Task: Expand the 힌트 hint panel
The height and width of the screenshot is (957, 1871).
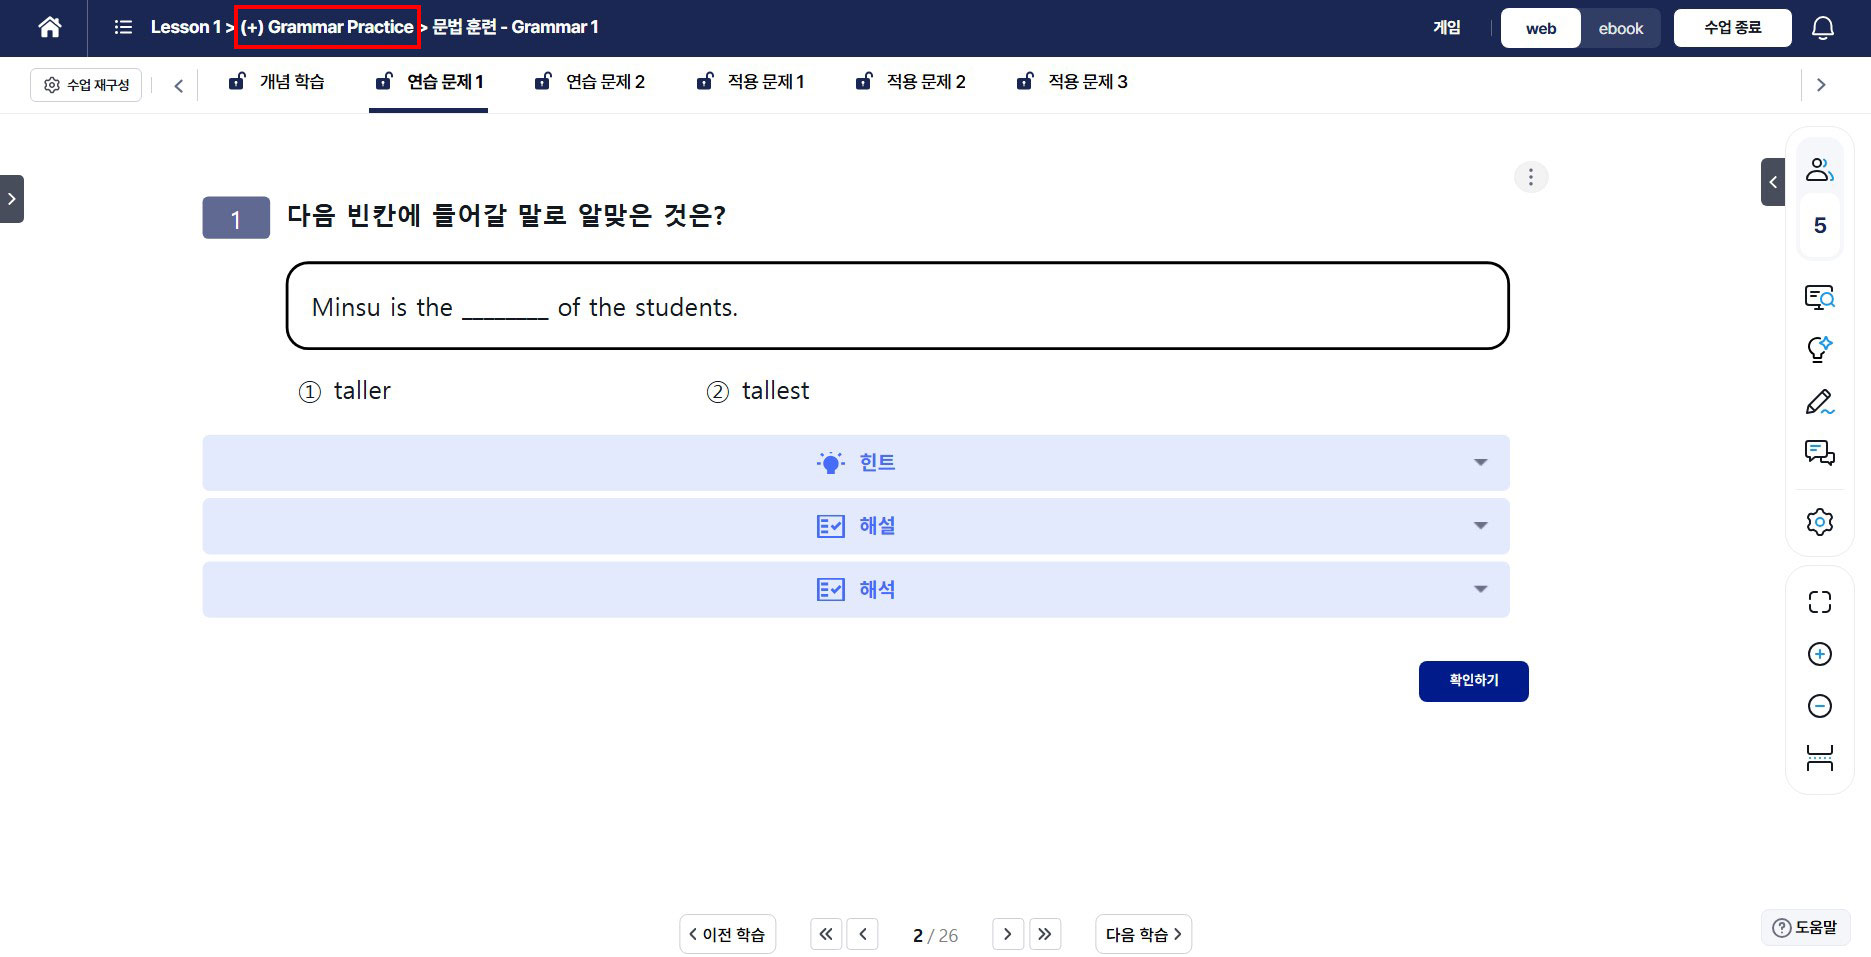Action: pyautogui.click(x=855, y=462)
